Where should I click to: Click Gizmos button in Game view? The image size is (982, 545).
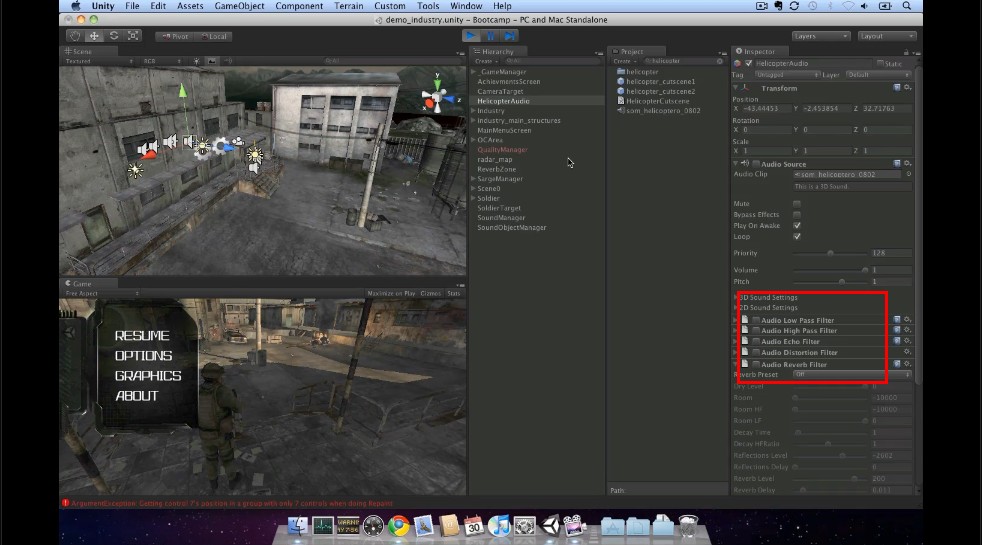(x=430, y=293)
